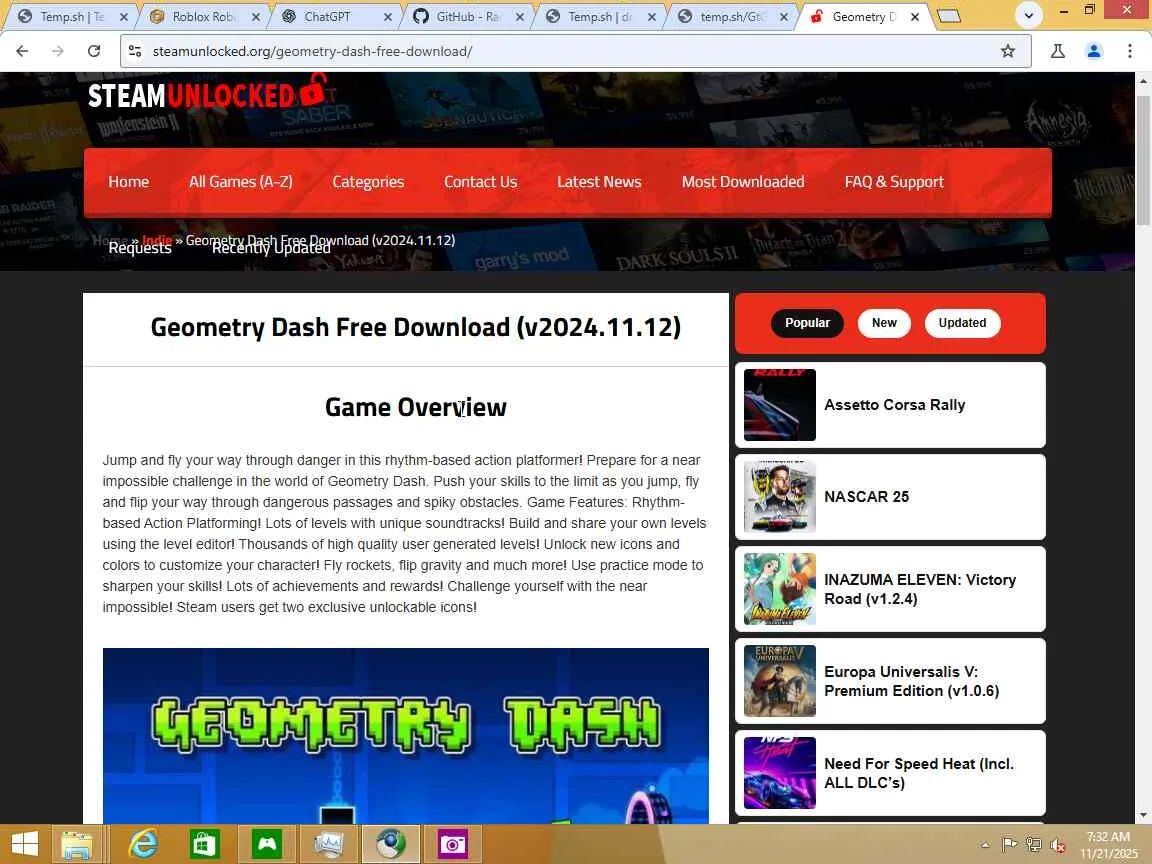The width and height of the screenshot is (1152, 864).
Task: Open the green Xbox Games taskbar icon
Action: coord(266,844)
